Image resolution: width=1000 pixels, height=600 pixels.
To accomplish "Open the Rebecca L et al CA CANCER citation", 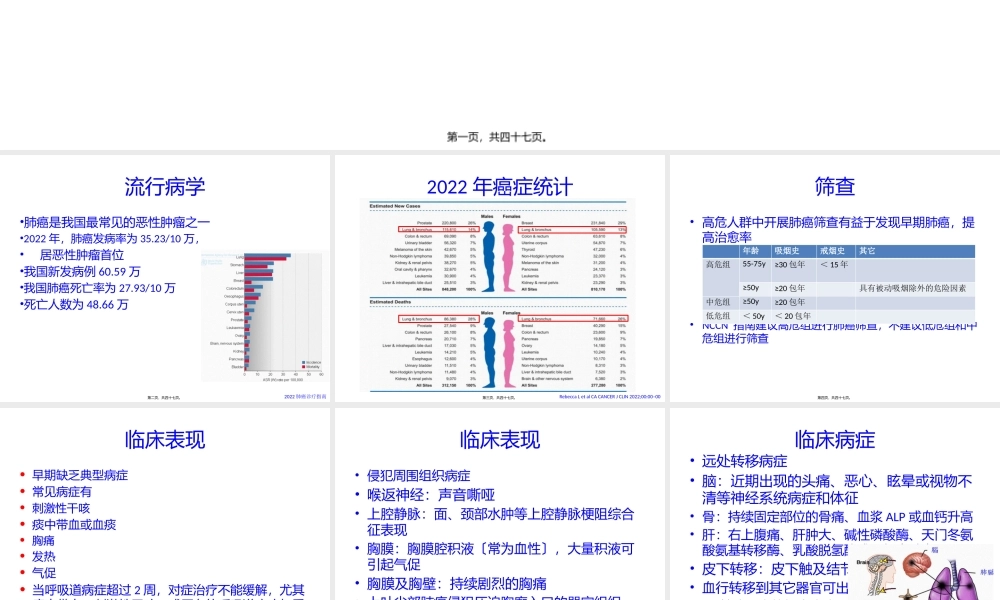I will [612, 395].
